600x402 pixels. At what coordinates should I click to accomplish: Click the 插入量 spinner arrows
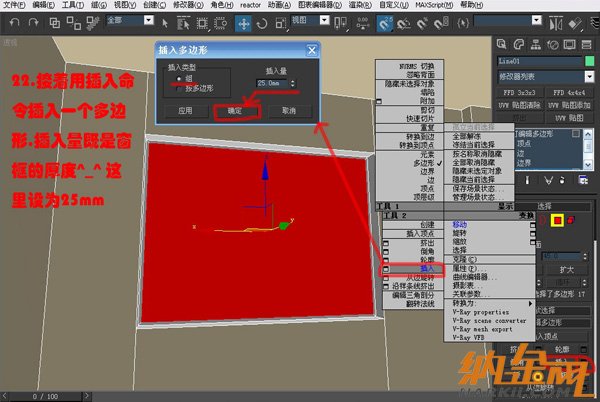pyautogui.click(x=293, y=83)
